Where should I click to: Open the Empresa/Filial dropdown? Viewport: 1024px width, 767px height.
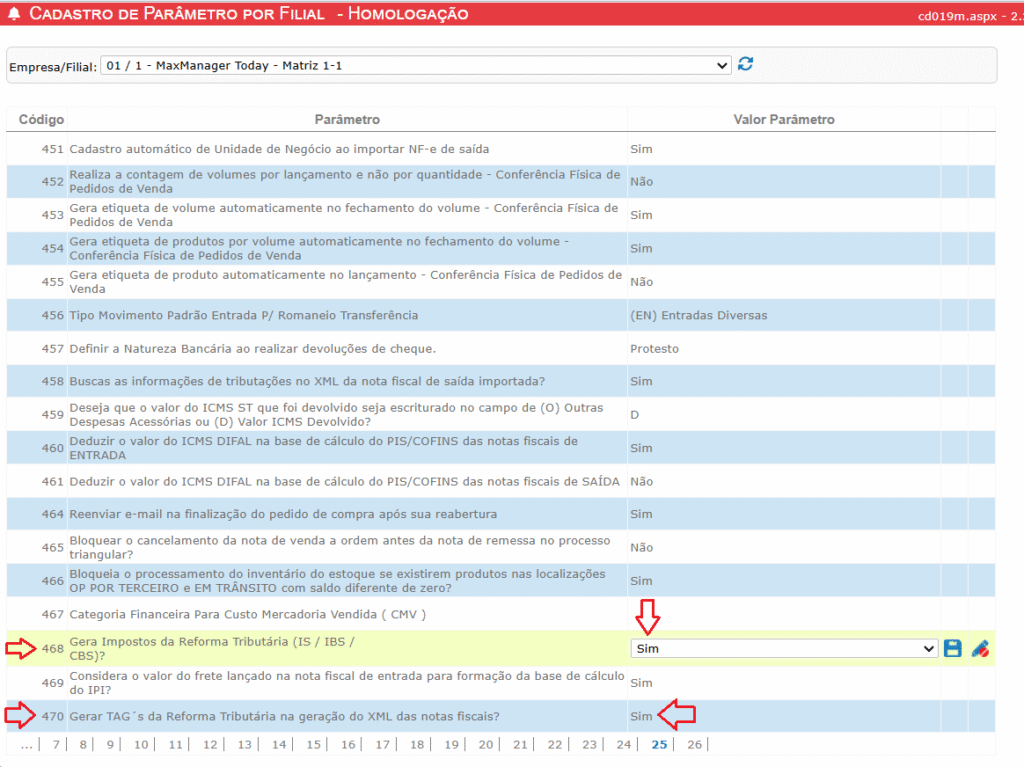click(x=416, y=66)
